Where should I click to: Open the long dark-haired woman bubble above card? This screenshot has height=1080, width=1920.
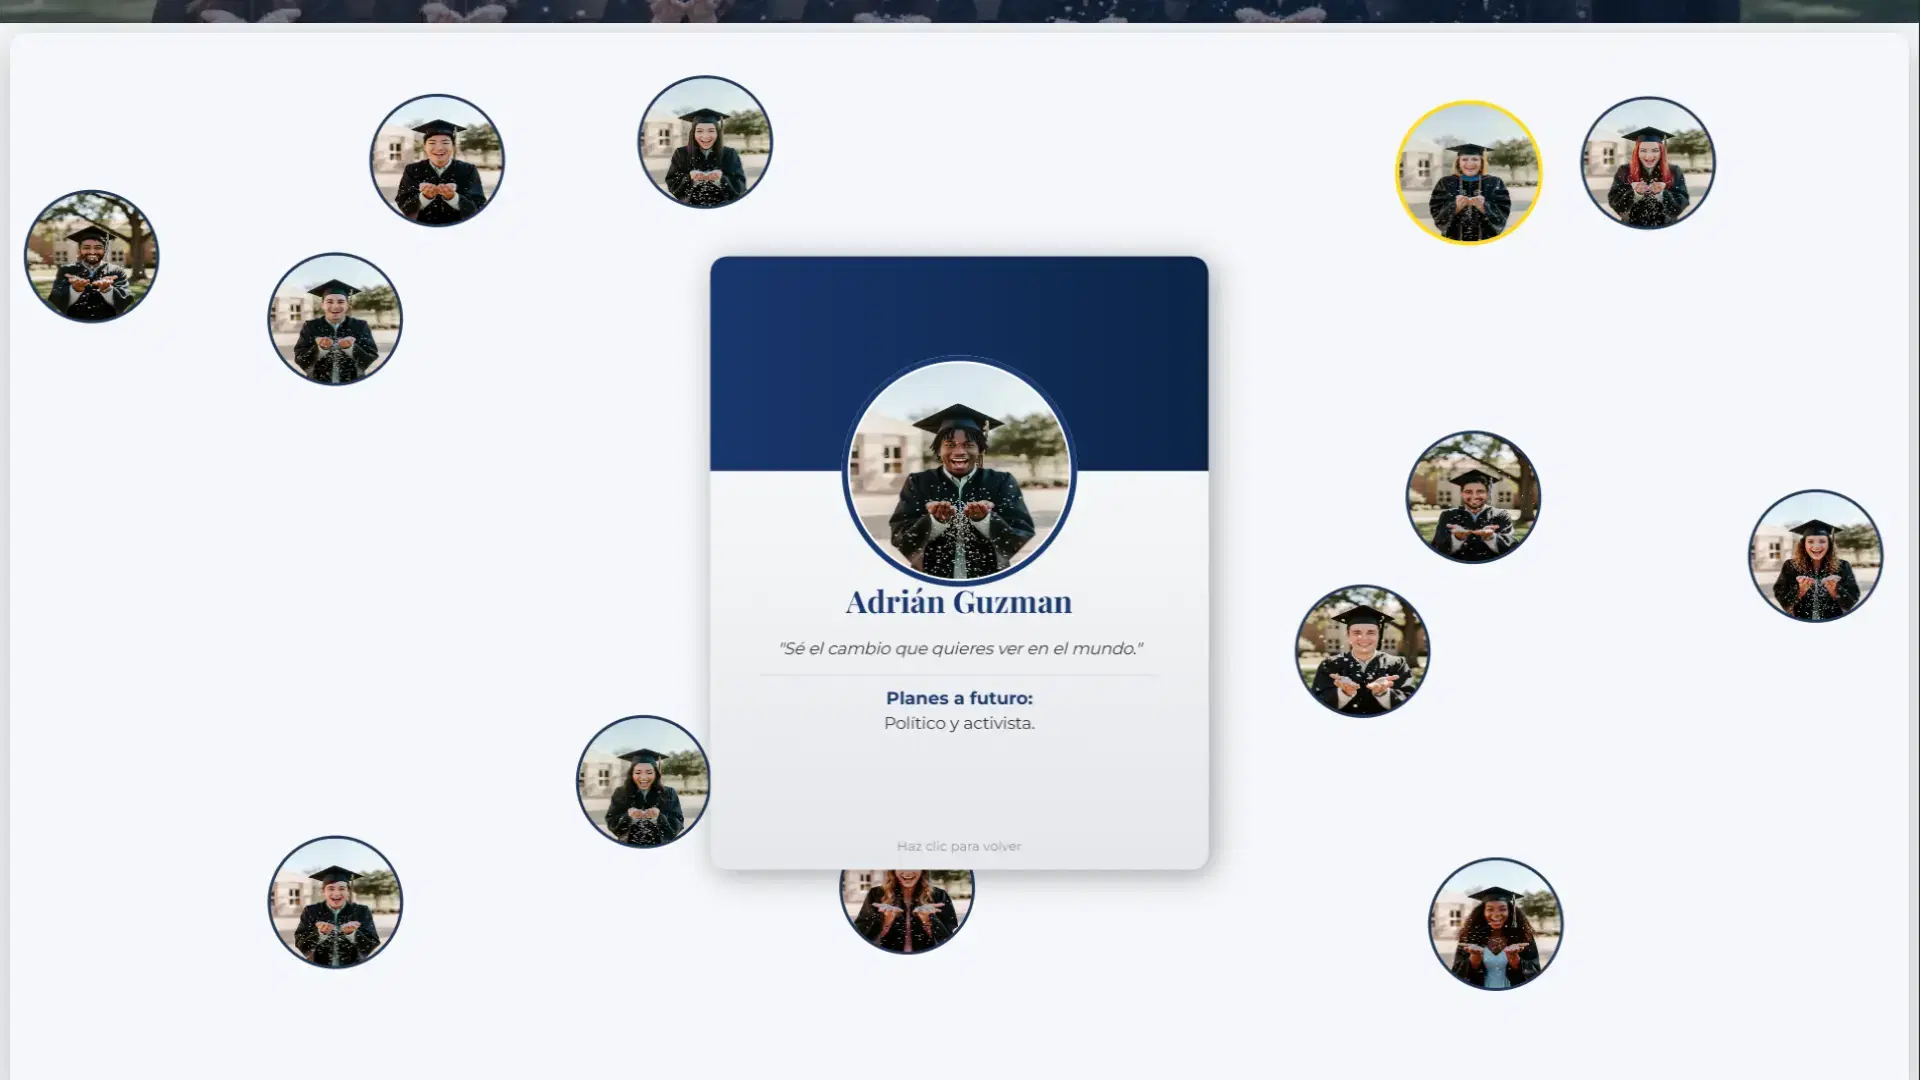704,142
